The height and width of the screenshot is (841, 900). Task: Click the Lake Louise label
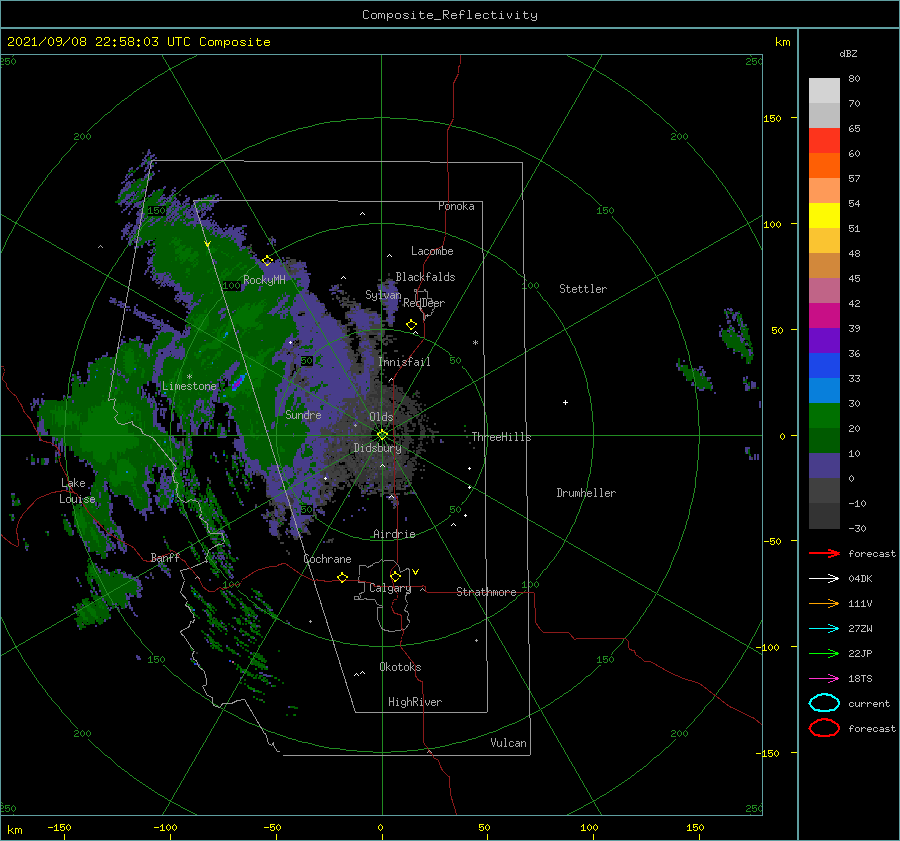(x=77, y=491)
